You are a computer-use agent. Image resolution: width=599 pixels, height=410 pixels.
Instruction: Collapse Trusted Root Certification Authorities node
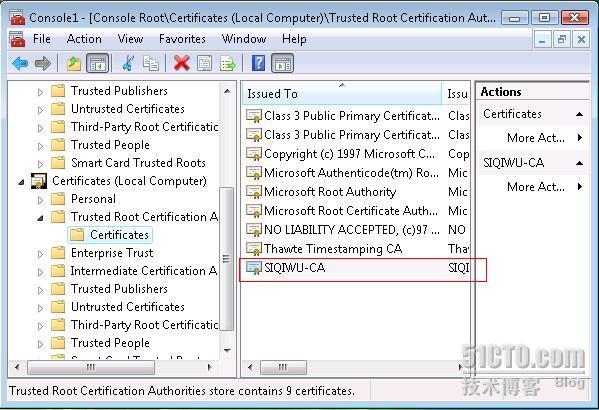(40, 218)
